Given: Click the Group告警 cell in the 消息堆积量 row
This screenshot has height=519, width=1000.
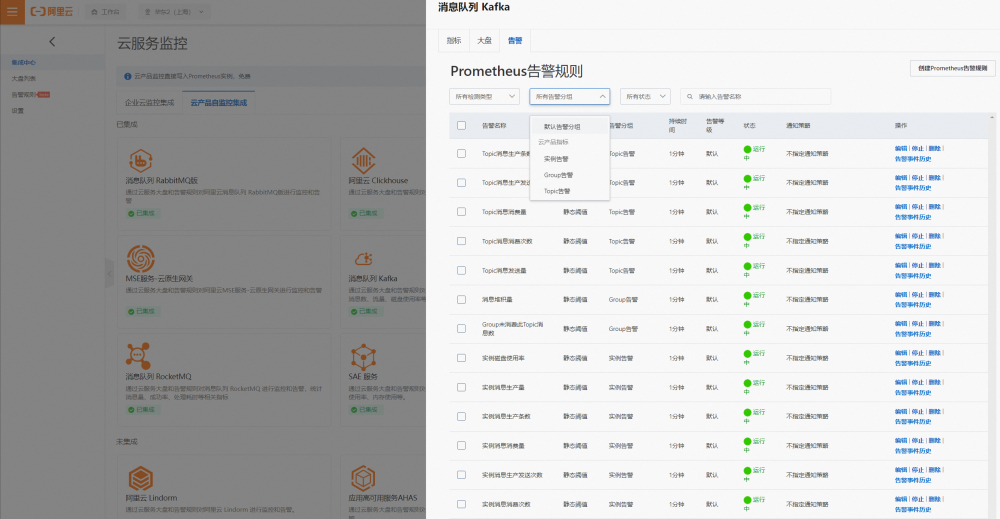Looking at the screenshot, I should (622, 299).
